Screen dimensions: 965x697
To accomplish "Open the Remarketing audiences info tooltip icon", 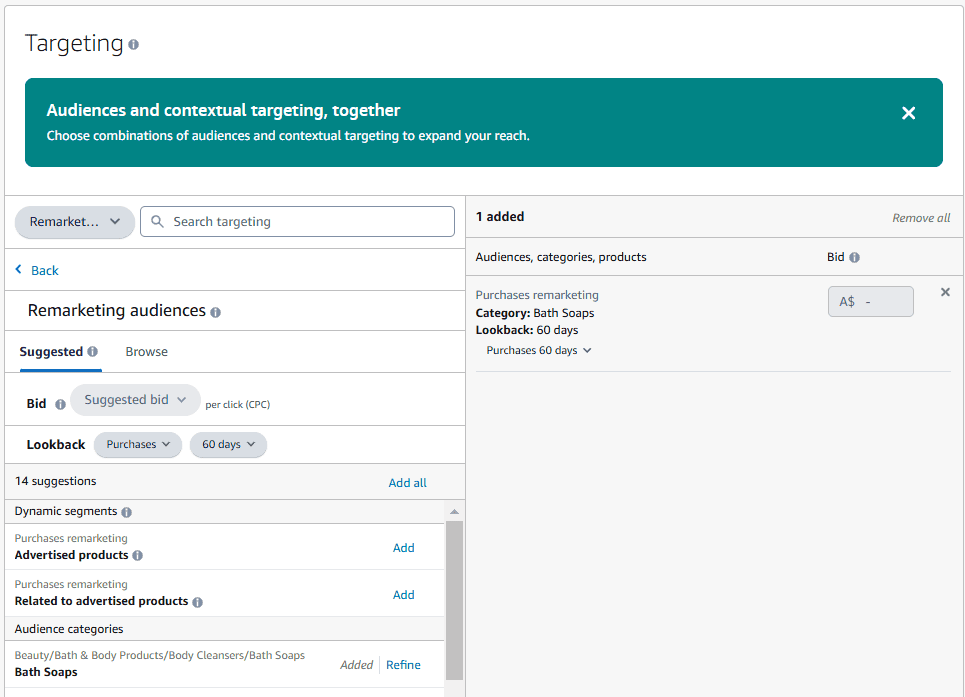I will [x=216, y=312].
